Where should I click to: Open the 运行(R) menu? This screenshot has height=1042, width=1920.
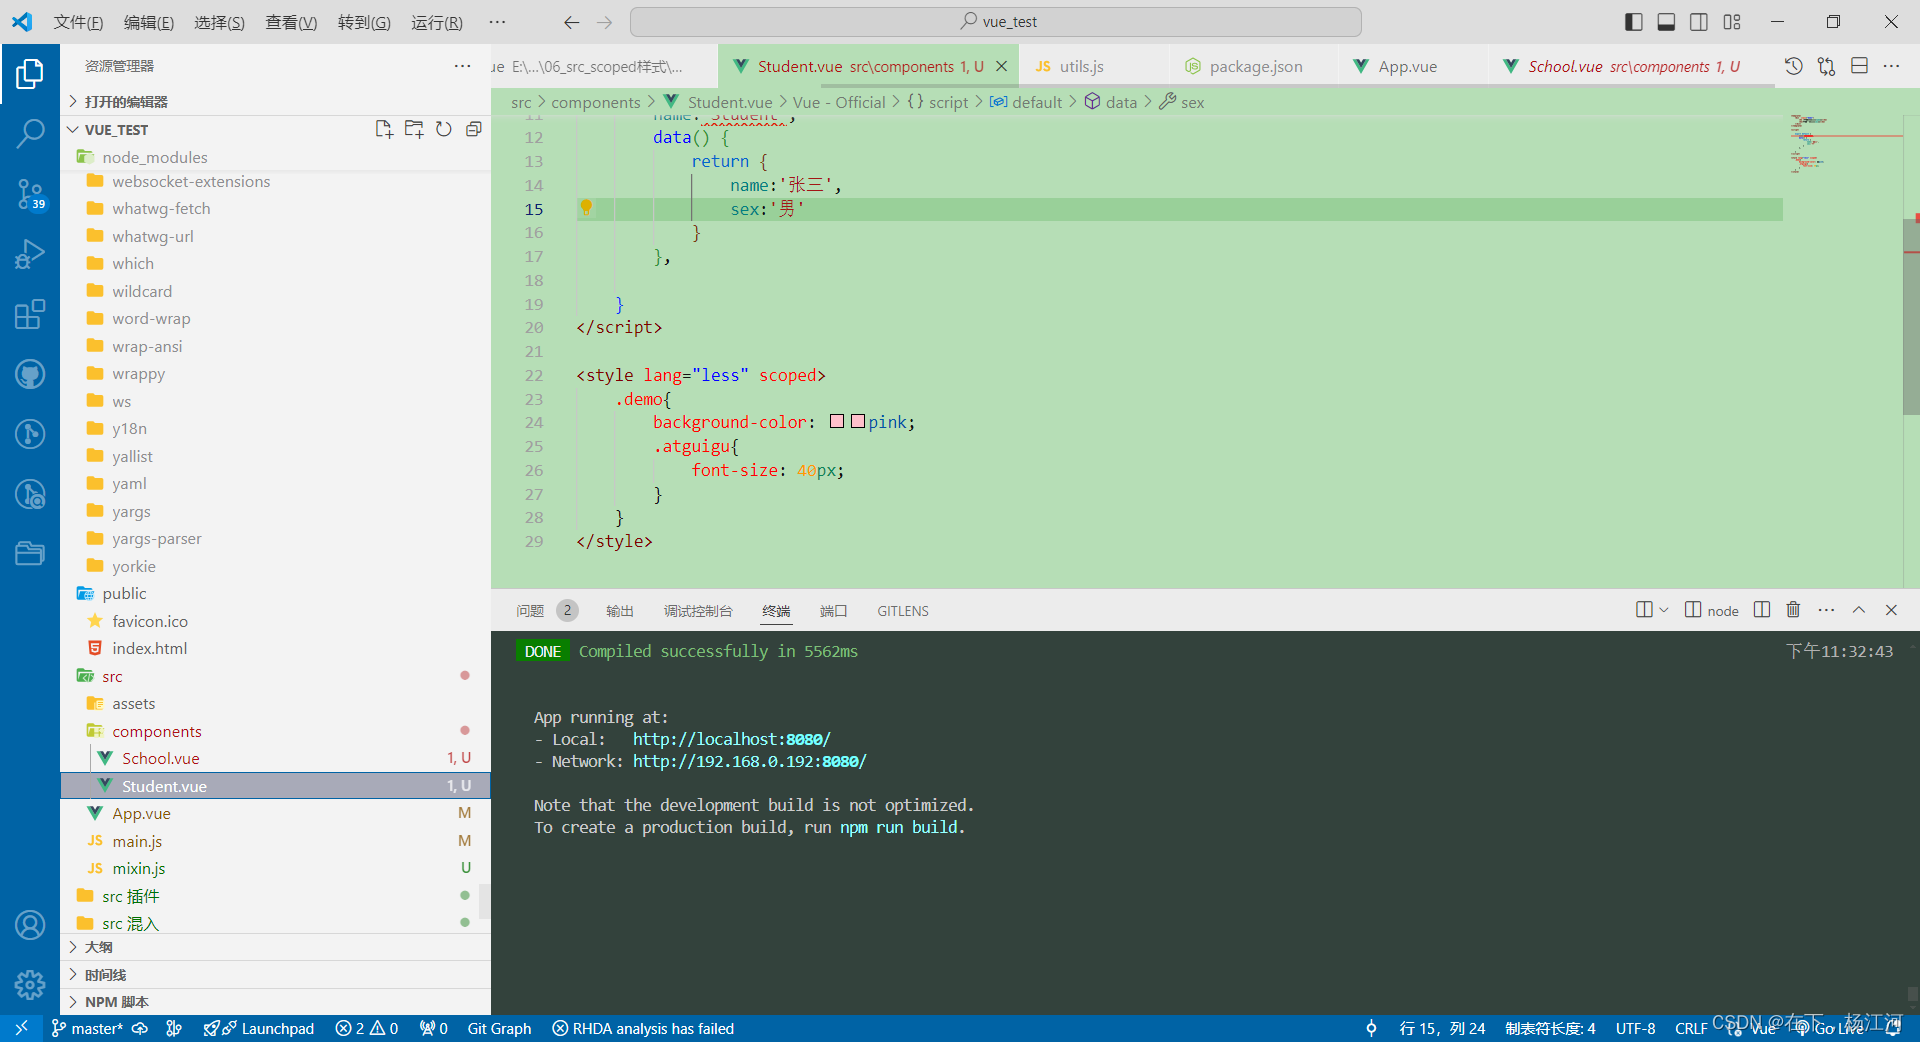click(x=437, y=22)
